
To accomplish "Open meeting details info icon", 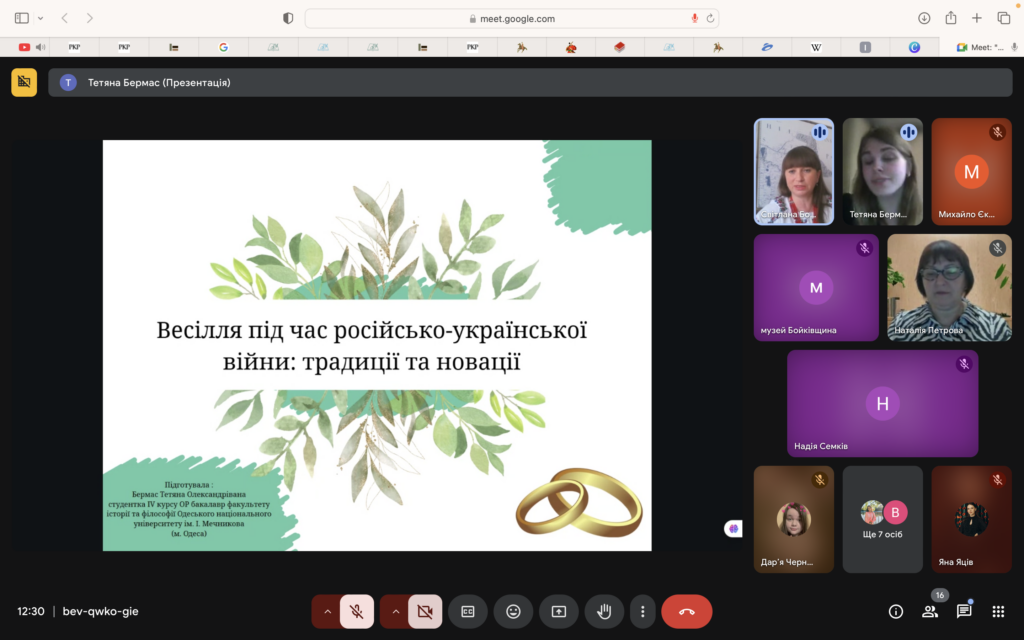I will tap(895, 611).
